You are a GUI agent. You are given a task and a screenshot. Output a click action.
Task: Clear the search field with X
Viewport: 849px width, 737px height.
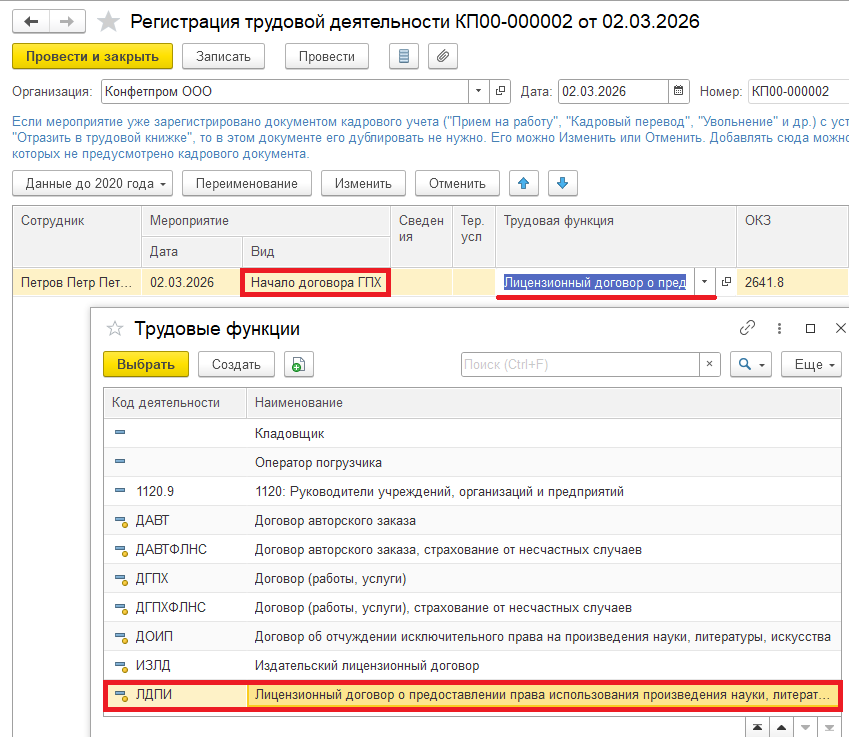click(x=709, y=364)
